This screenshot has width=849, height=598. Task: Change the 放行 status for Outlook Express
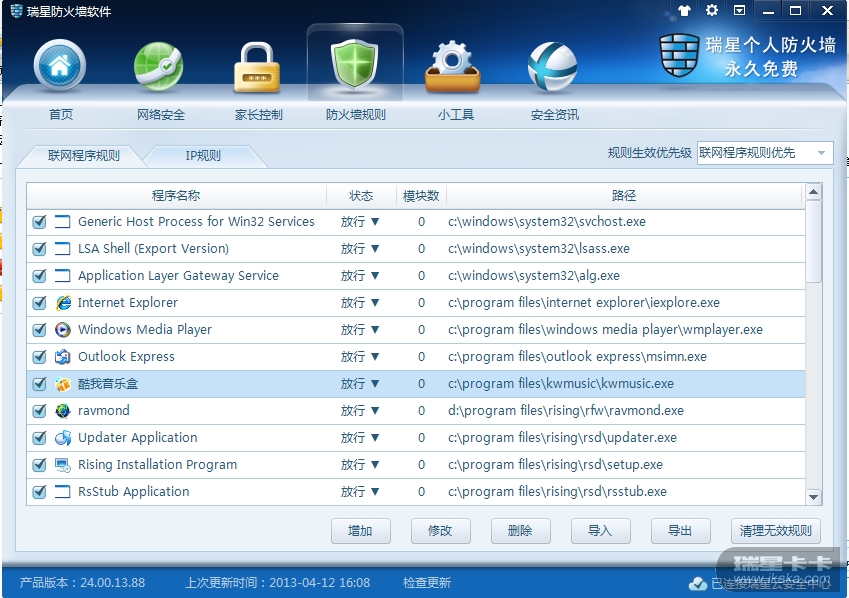pyautogui.click(x=360, y=357)
